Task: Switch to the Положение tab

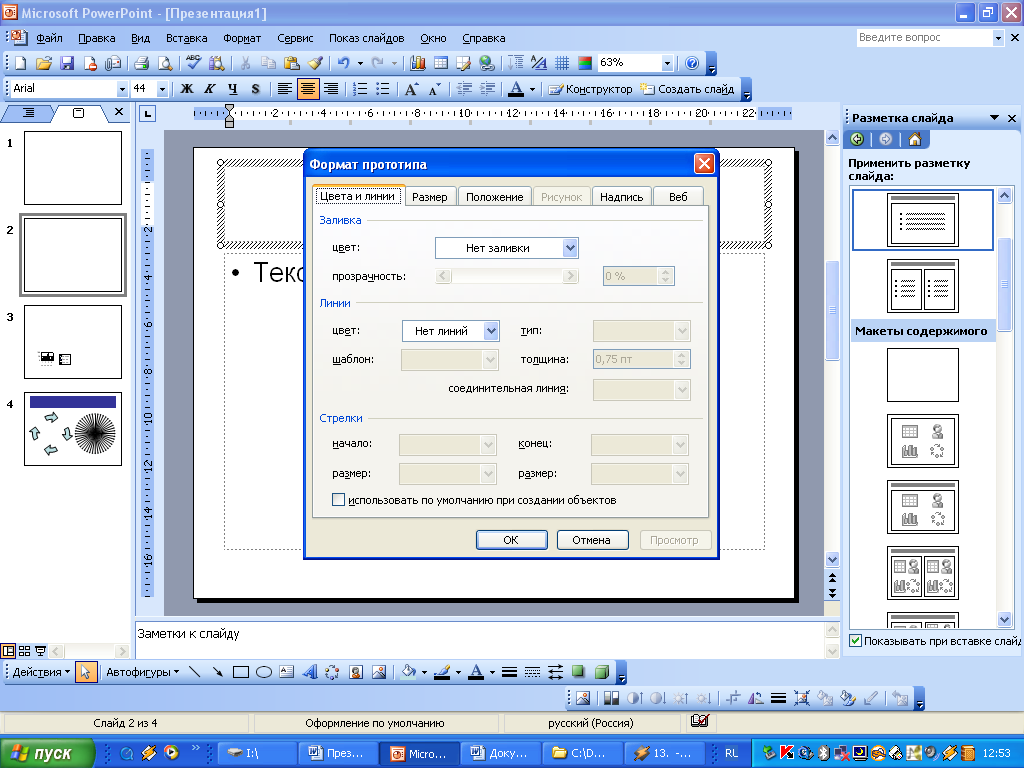Action: pos(494,197)
